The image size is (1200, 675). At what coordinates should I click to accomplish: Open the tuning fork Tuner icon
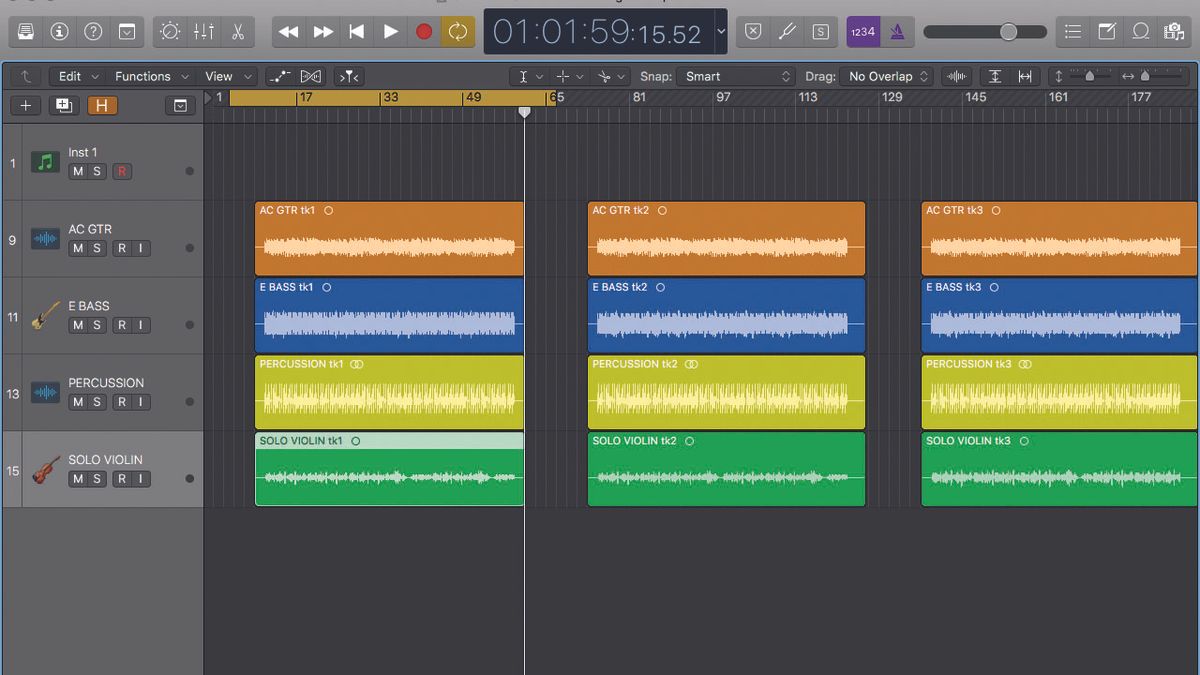788,31
